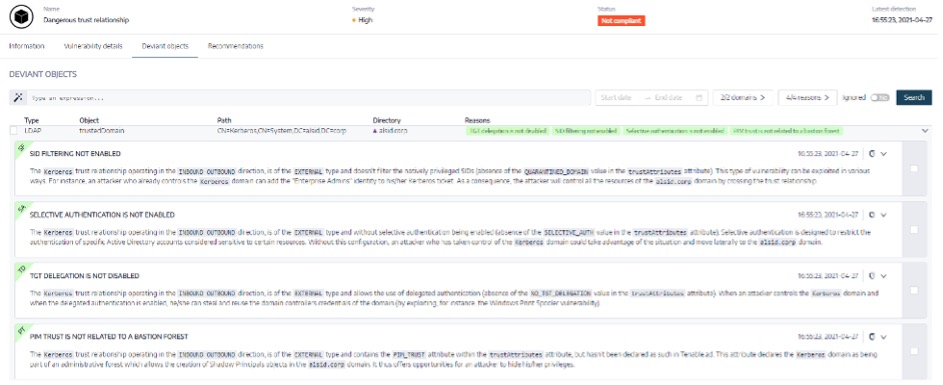Collapse the trustedDomain row chevron
Screen dimensions: 943x385
pos(924,131)
